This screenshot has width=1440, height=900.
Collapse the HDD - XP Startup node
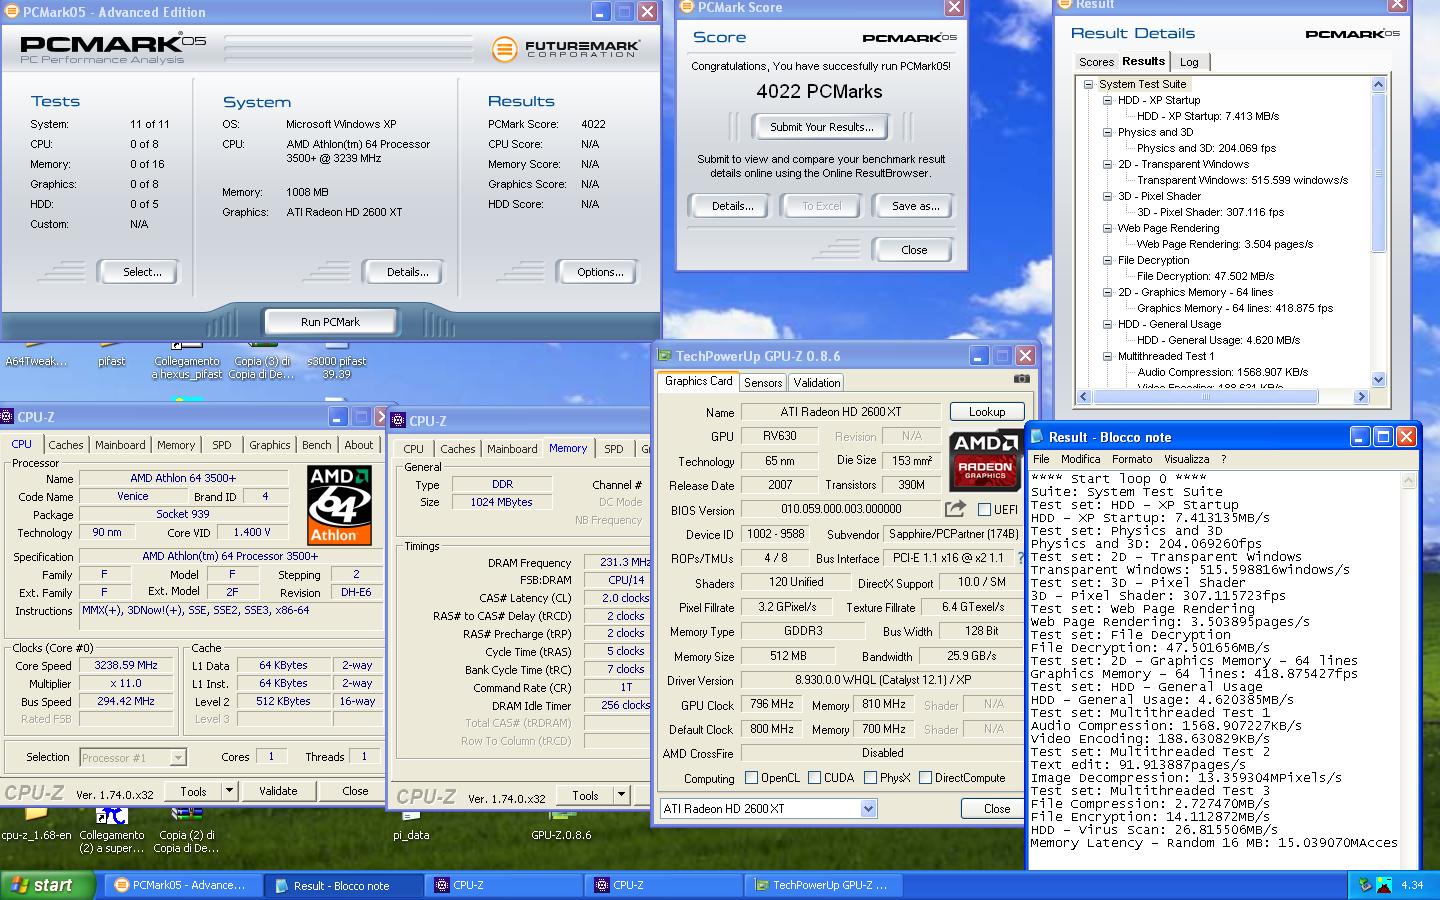1107,100
